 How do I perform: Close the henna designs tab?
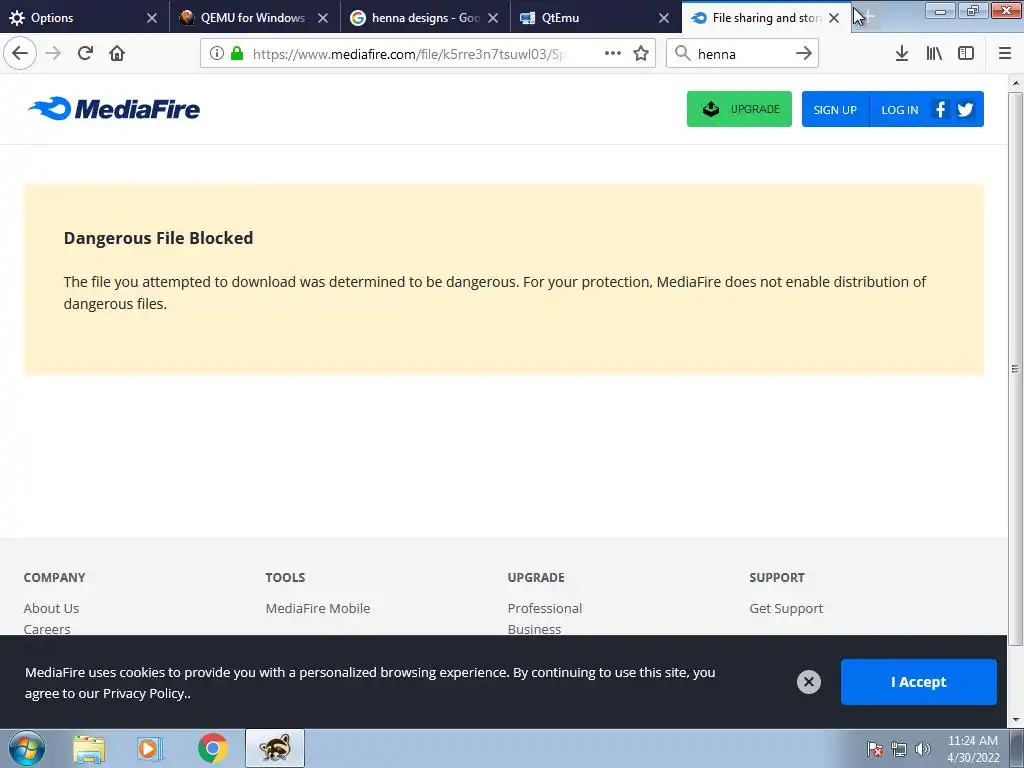pos(493,18)
